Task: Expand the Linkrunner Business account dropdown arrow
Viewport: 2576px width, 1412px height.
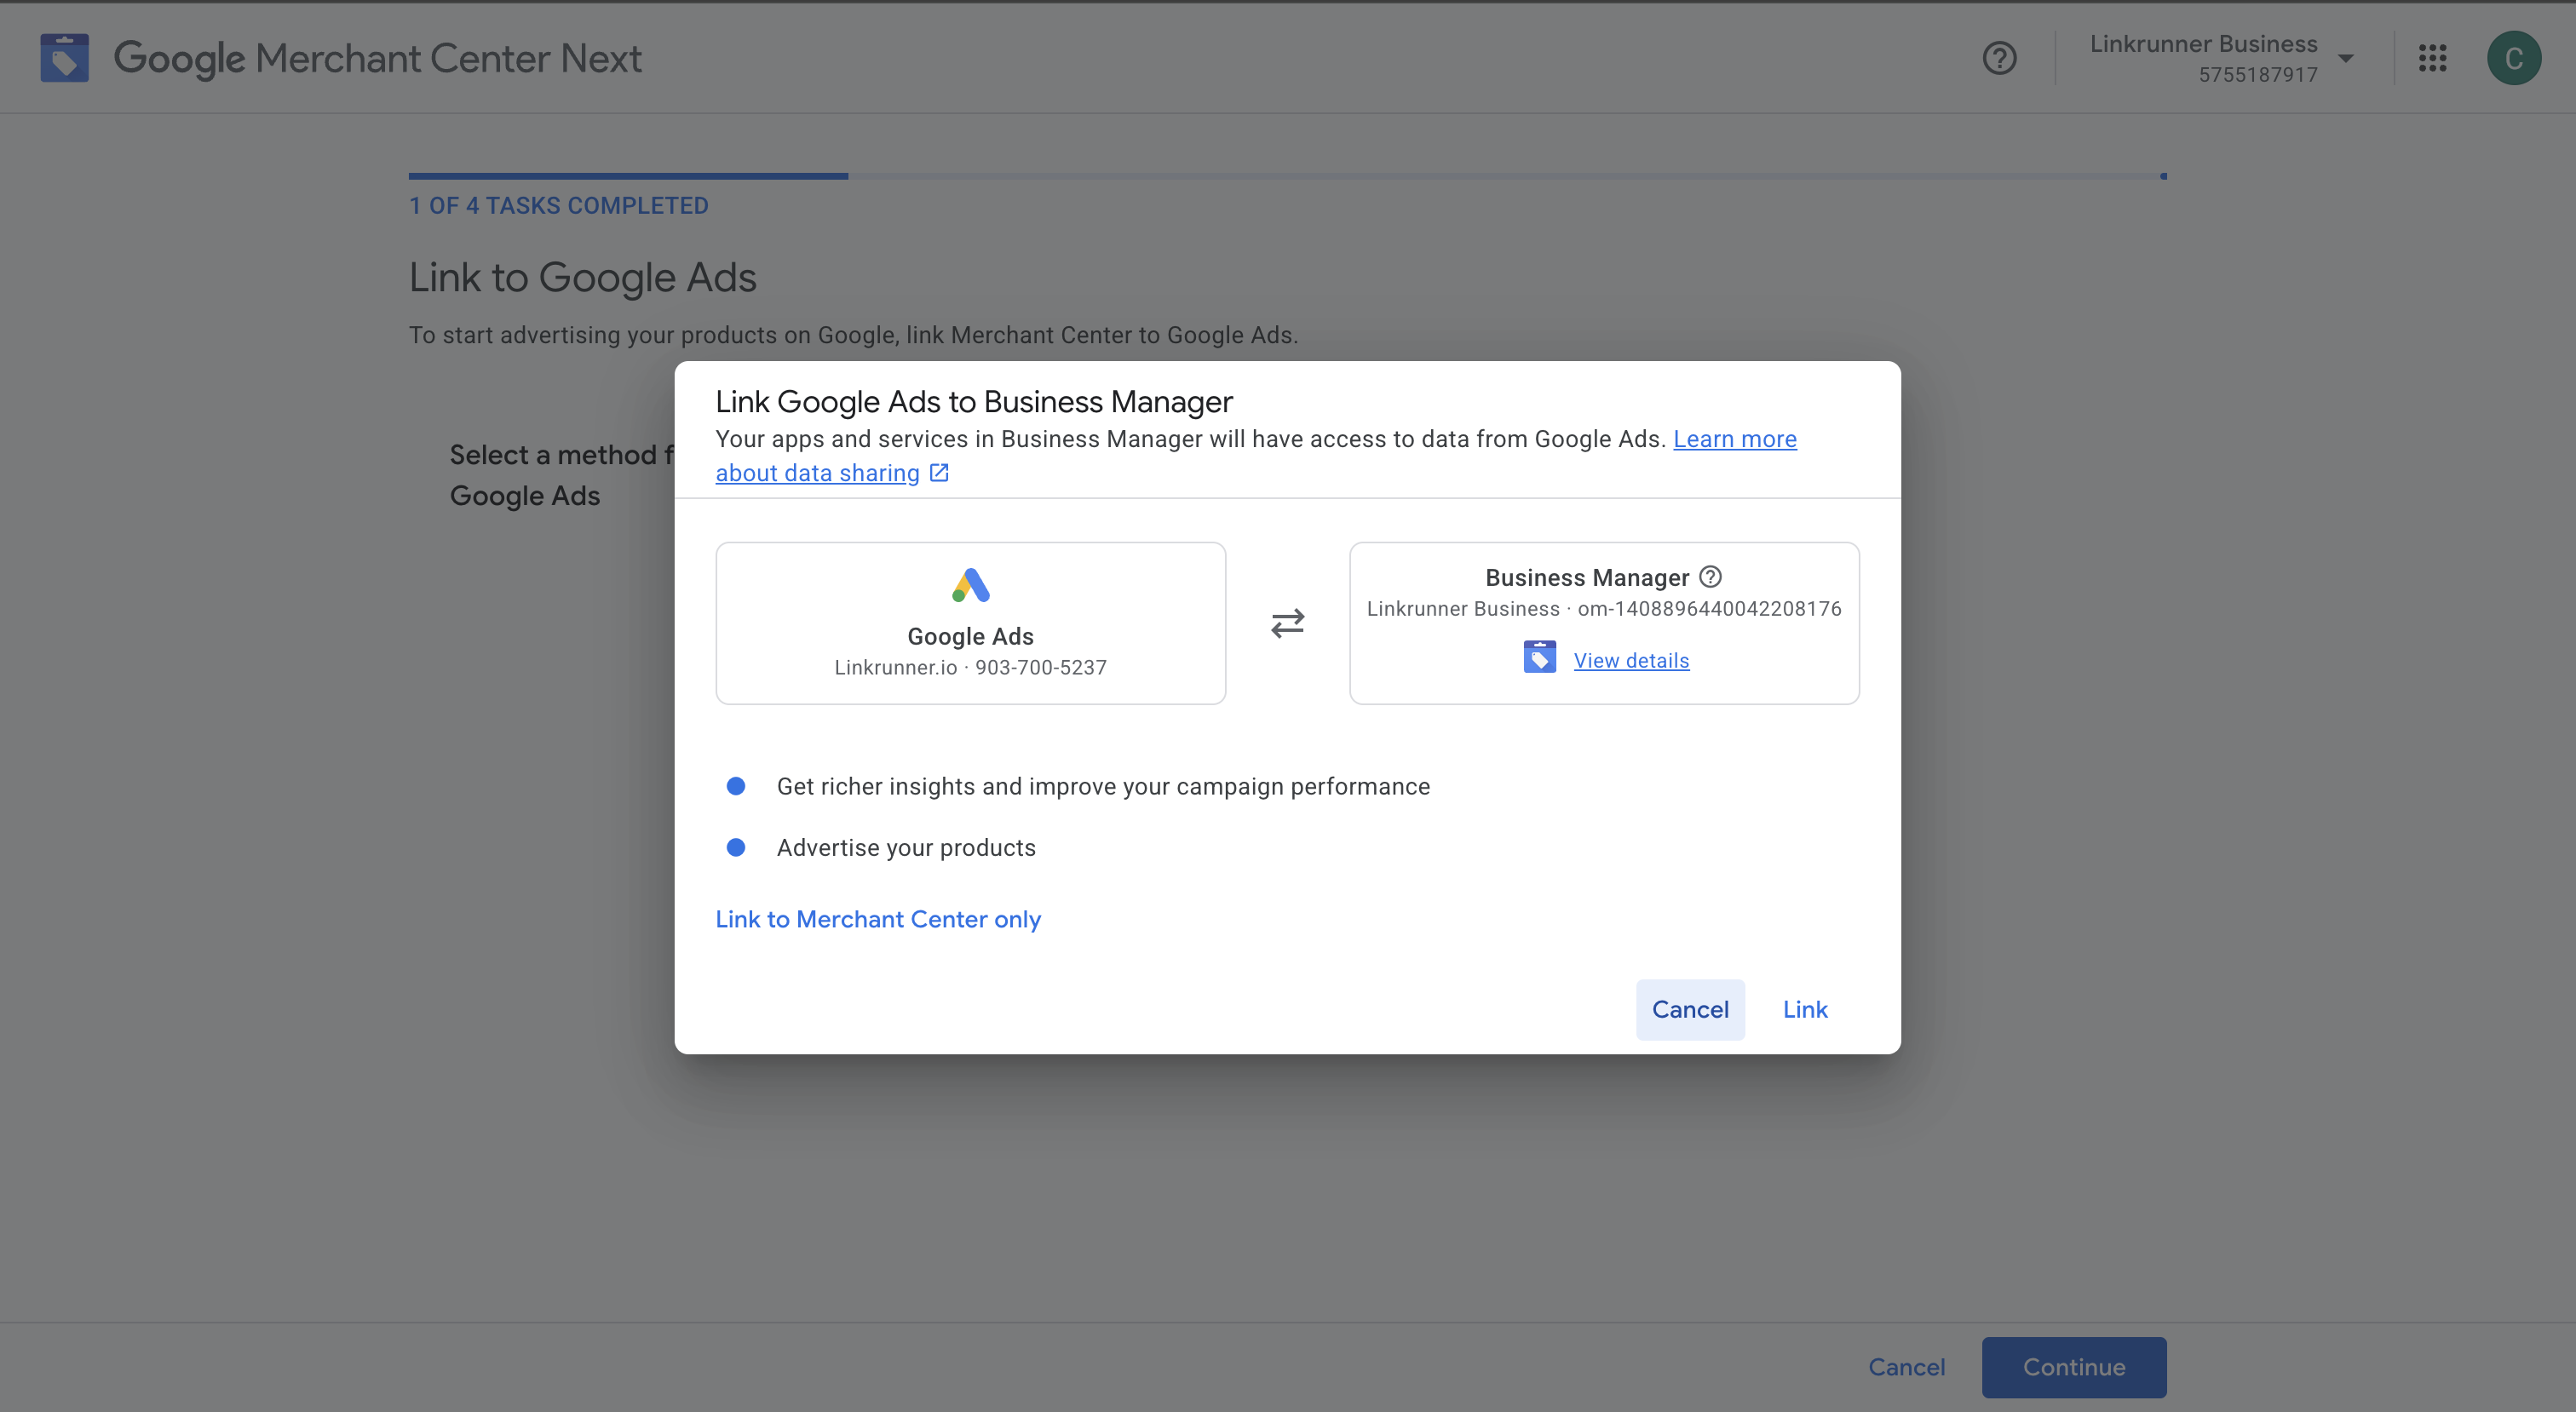Action: 2345,58
